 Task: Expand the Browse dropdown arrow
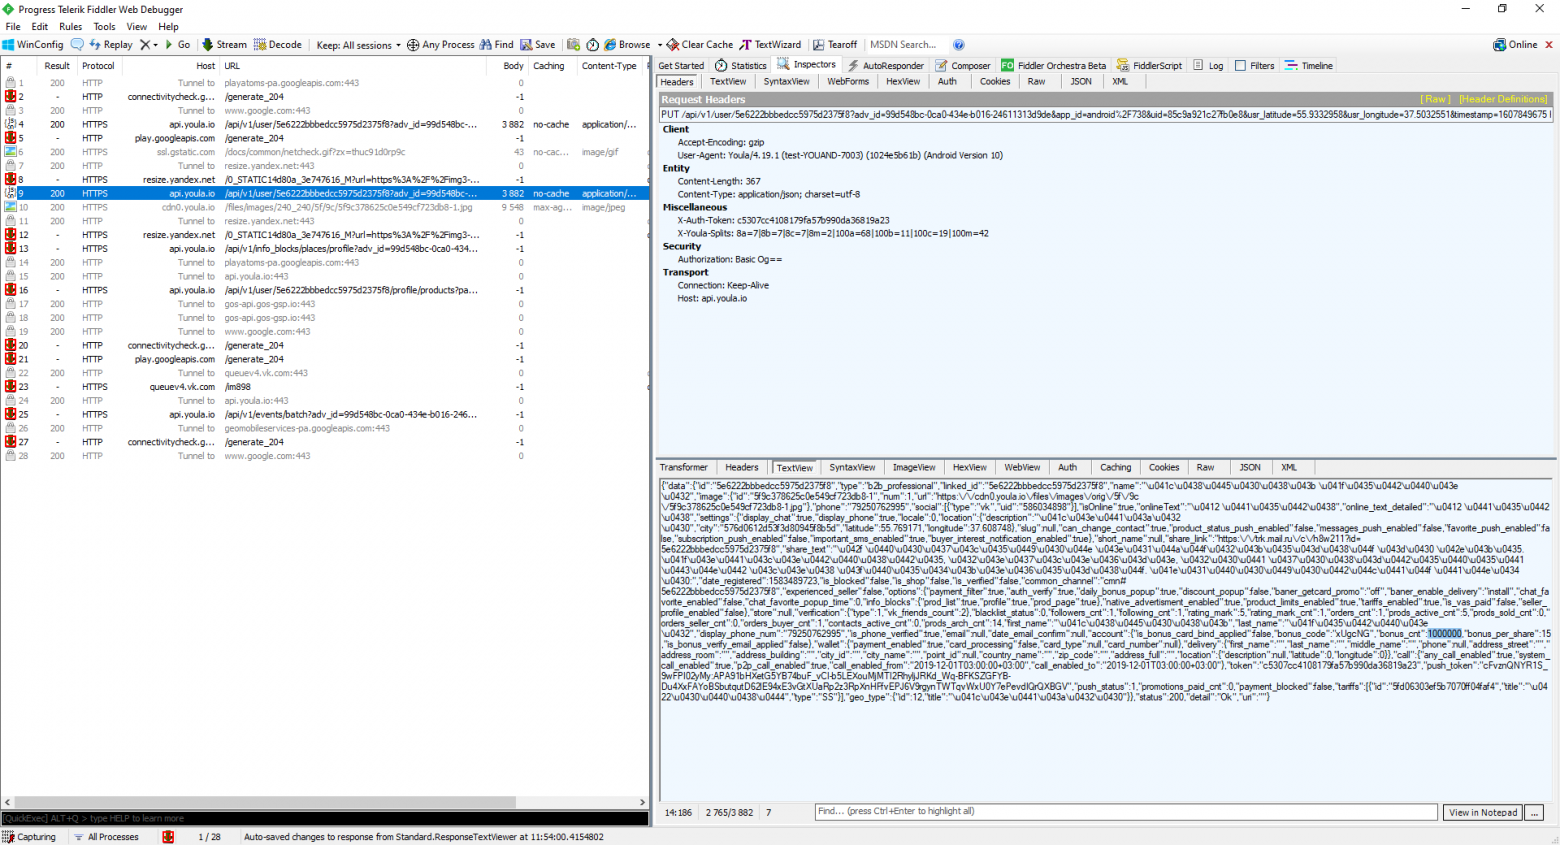(659, 45)
